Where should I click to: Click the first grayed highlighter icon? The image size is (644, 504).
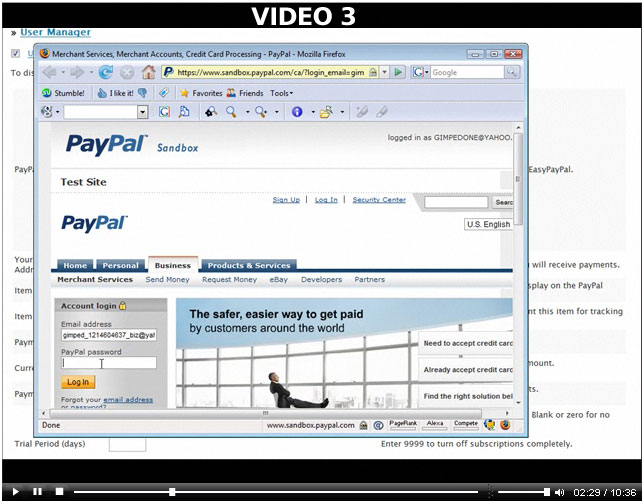pyautogui.click(x=362, y=112)
